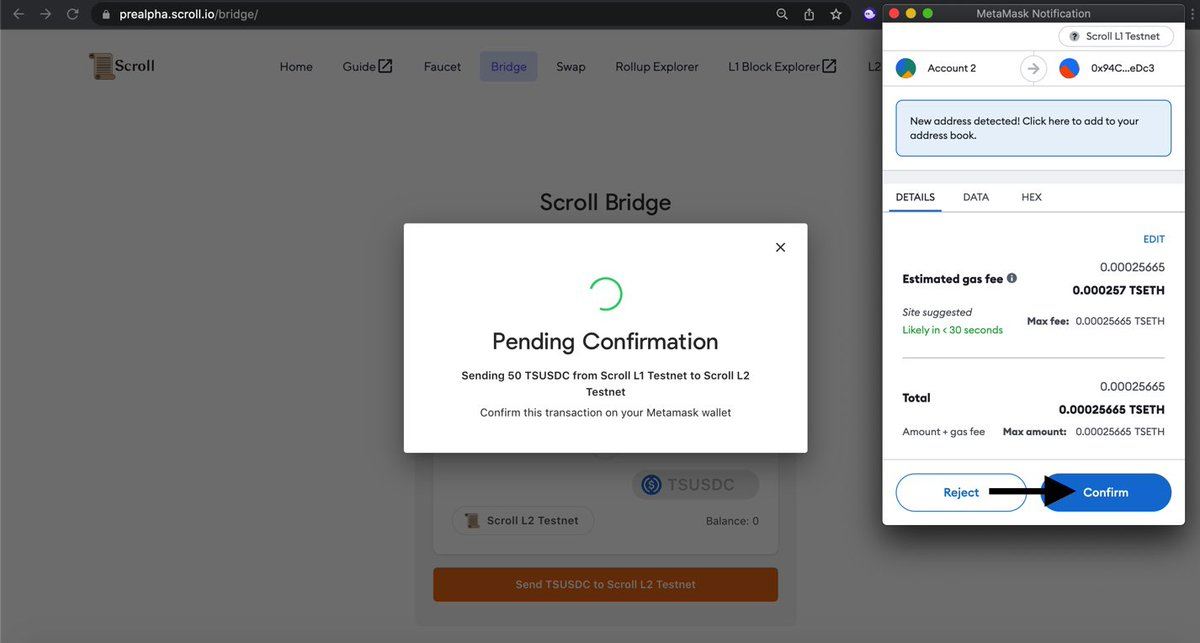
Task: Click the Scroll Bridge page title
Action: tap(605, 202)
